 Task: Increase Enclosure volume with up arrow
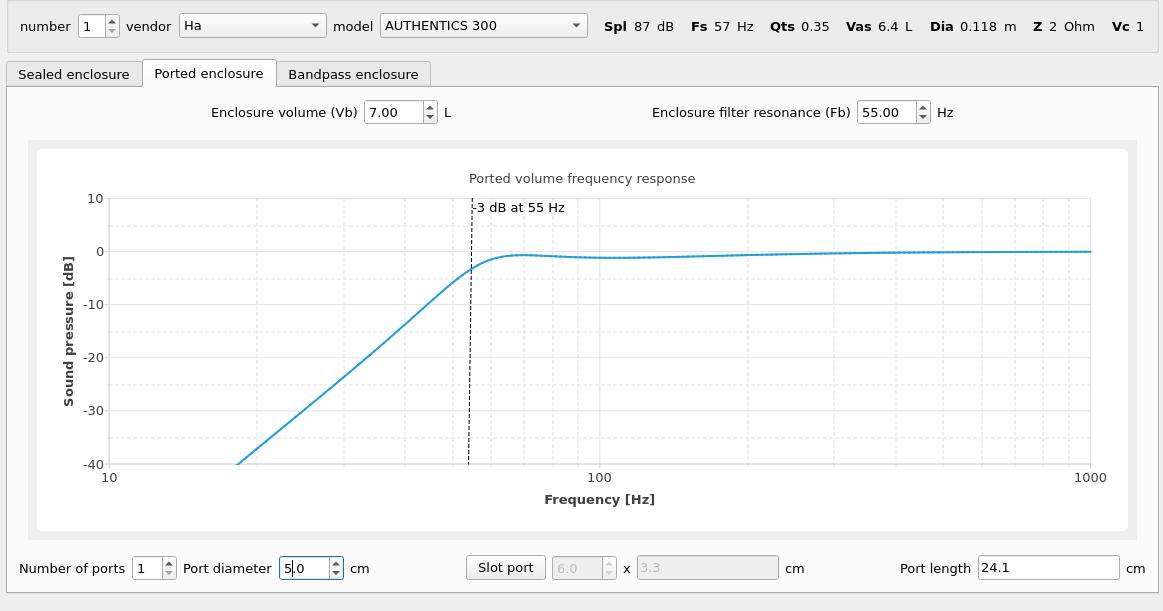click(x=430, y=107)
